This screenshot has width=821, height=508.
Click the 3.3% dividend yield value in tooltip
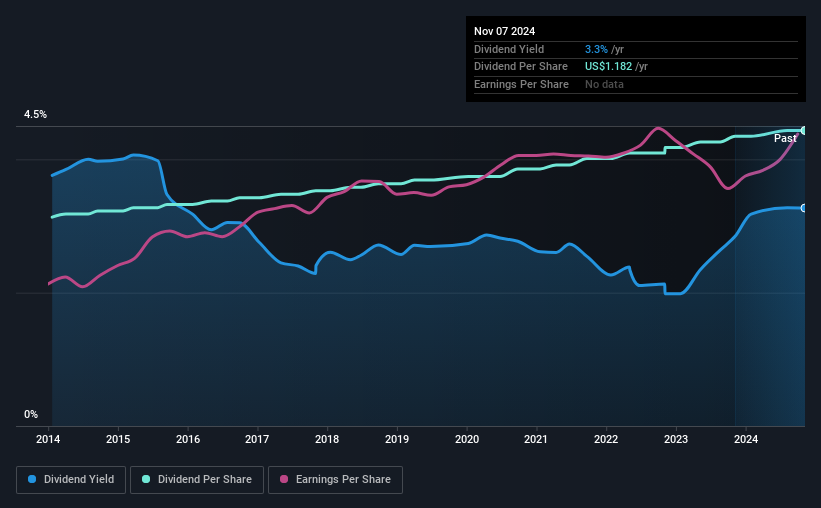[x=596, y=49]
